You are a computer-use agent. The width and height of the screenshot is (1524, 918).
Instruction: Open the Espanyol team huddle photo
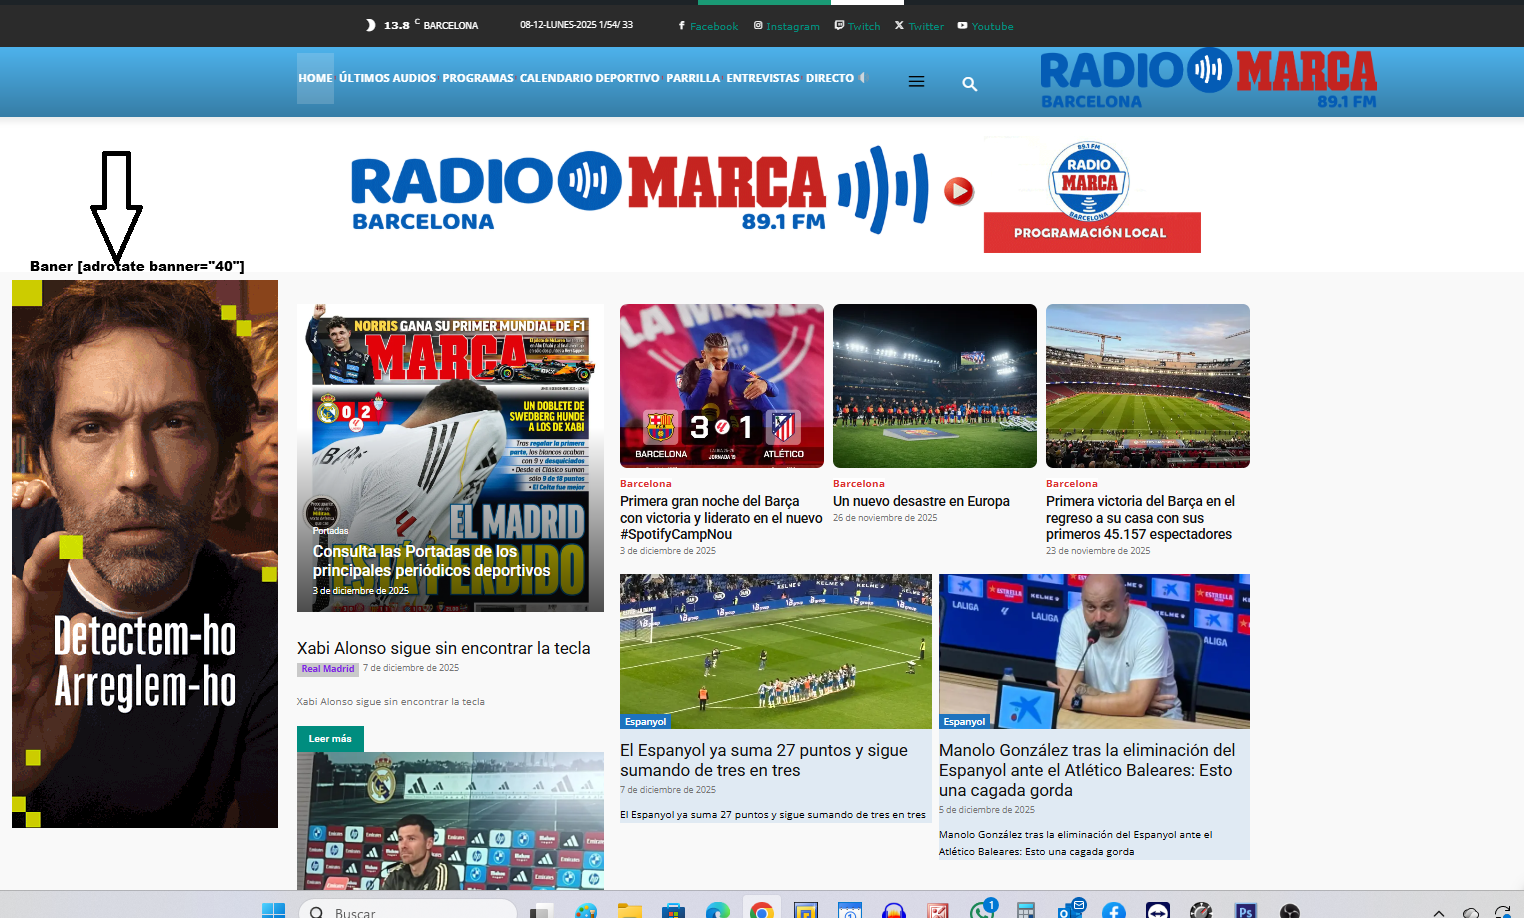tap(776, 651)
